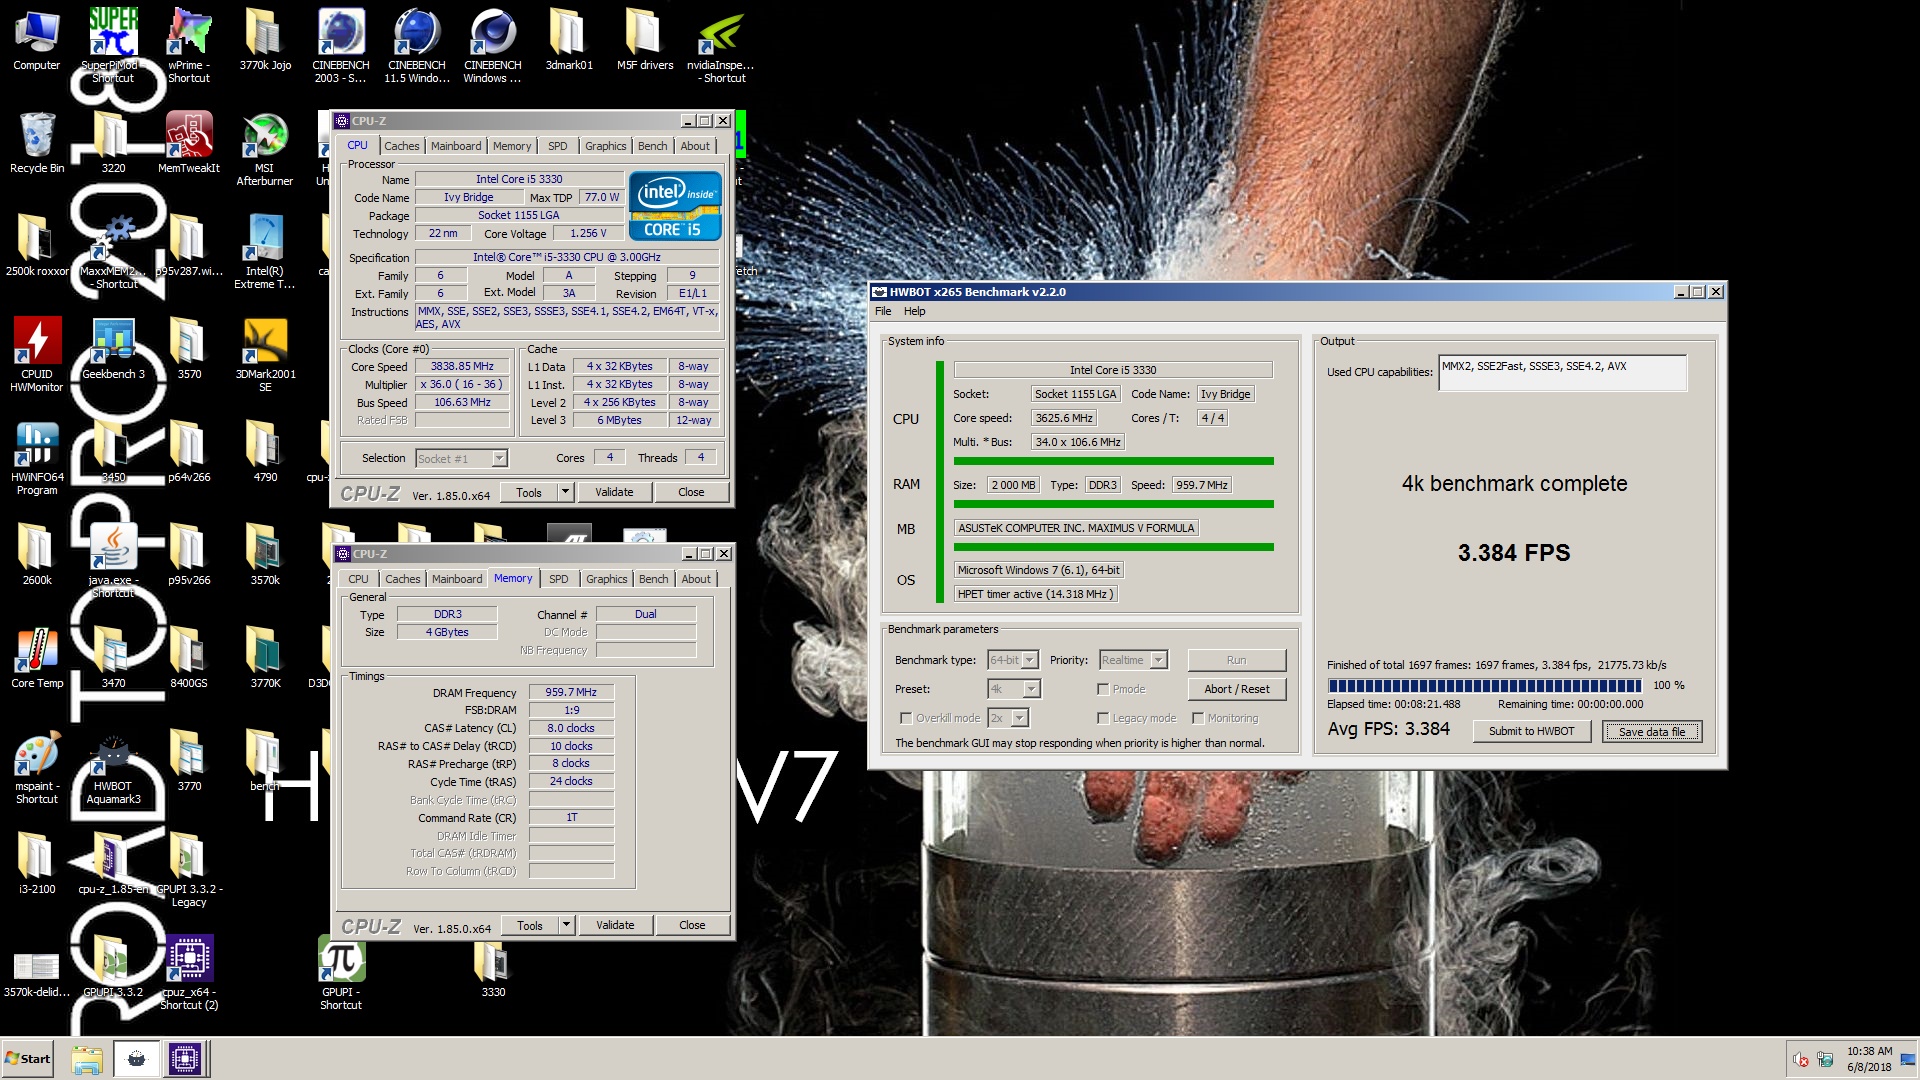Switch to SPD tab in lower CPU-Z
Screen dimensions: 1920x1080
[559, 579]
